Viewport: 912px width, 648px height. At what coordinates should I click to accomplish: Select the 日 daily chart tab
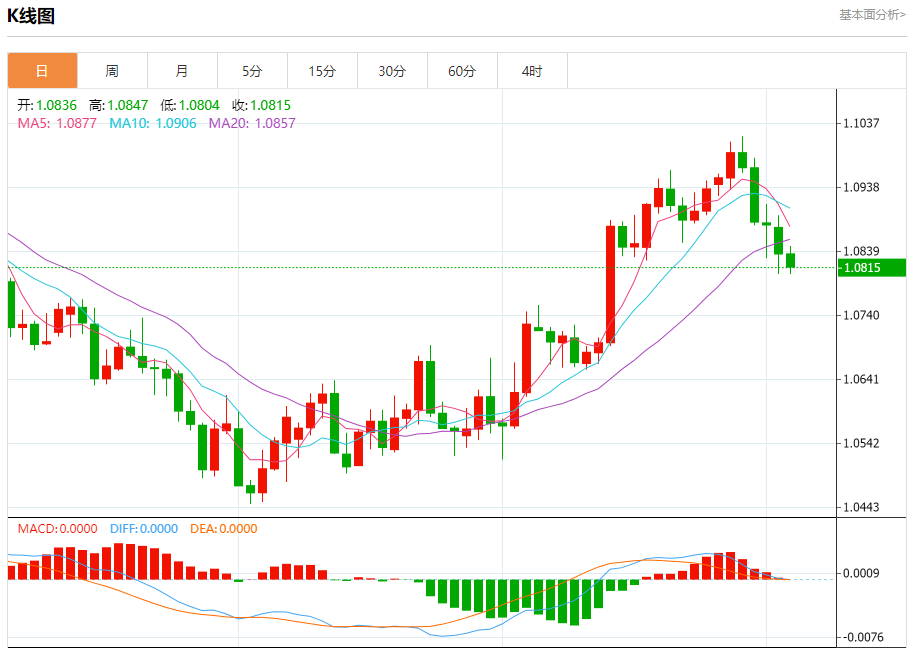point(42,71)
